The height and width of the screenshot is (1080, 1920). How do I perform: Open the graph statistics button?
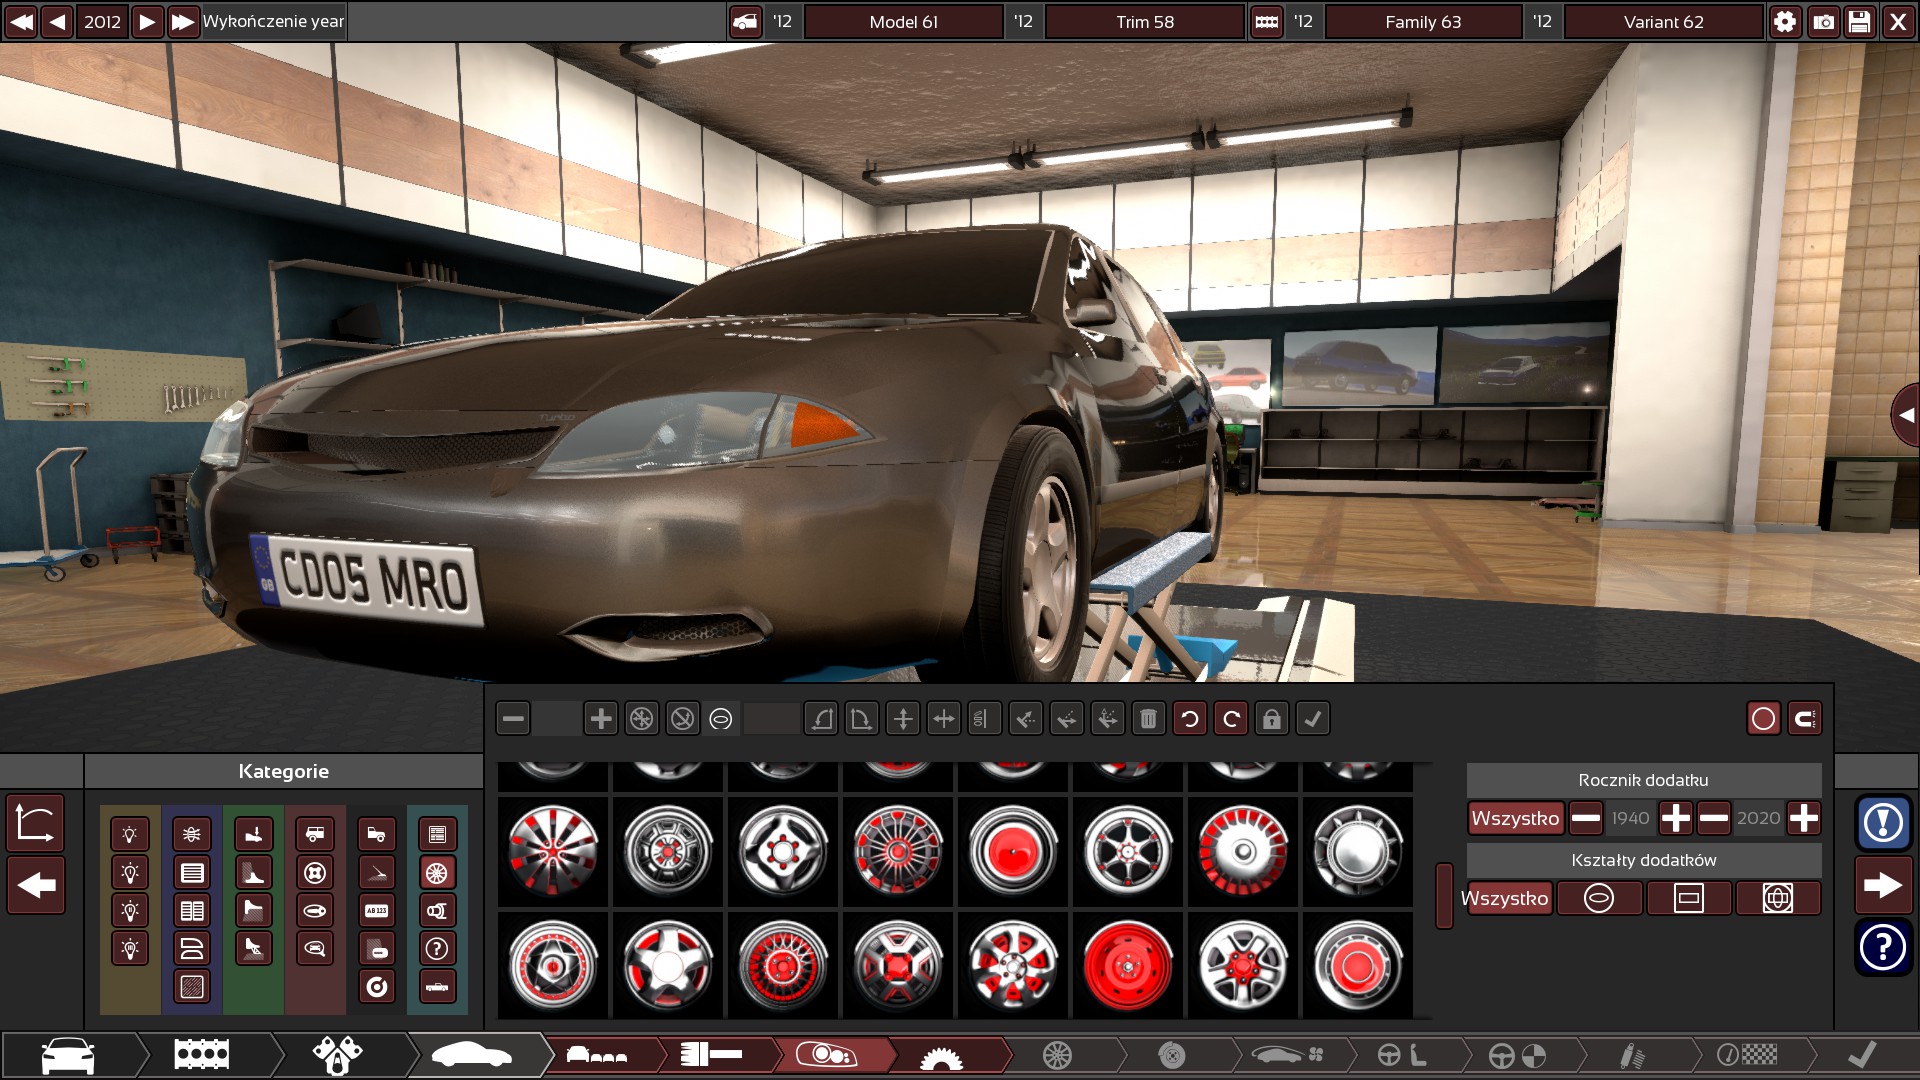35,824
